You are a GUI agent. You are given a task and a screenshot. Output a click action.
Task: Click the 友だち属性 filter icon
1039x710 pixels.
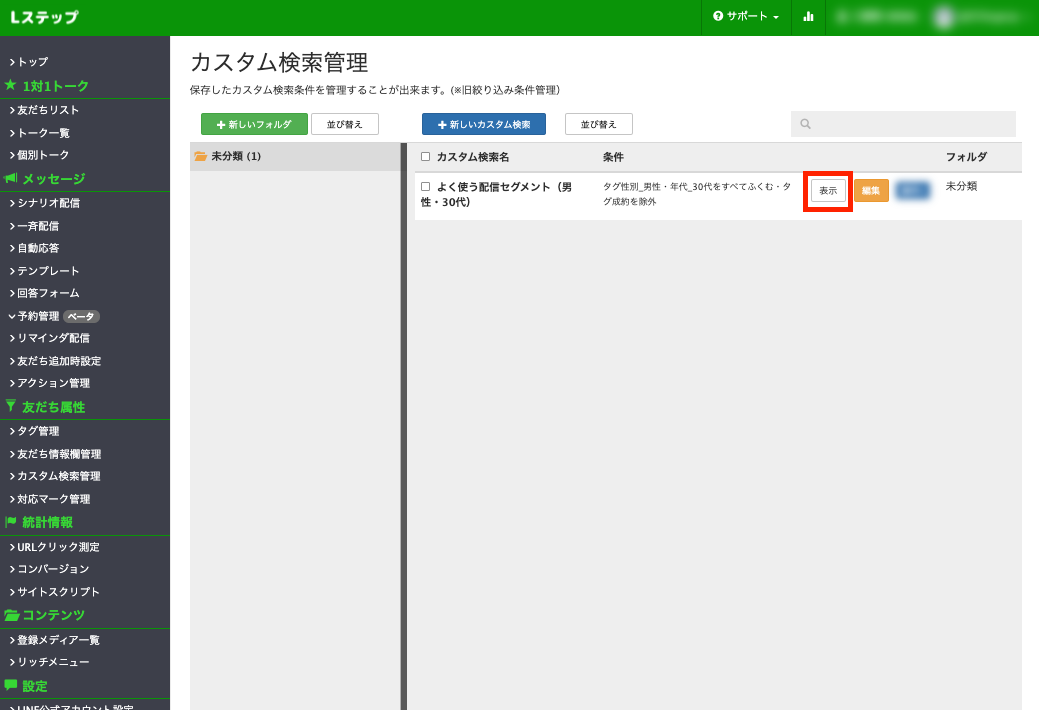[11, 407]
